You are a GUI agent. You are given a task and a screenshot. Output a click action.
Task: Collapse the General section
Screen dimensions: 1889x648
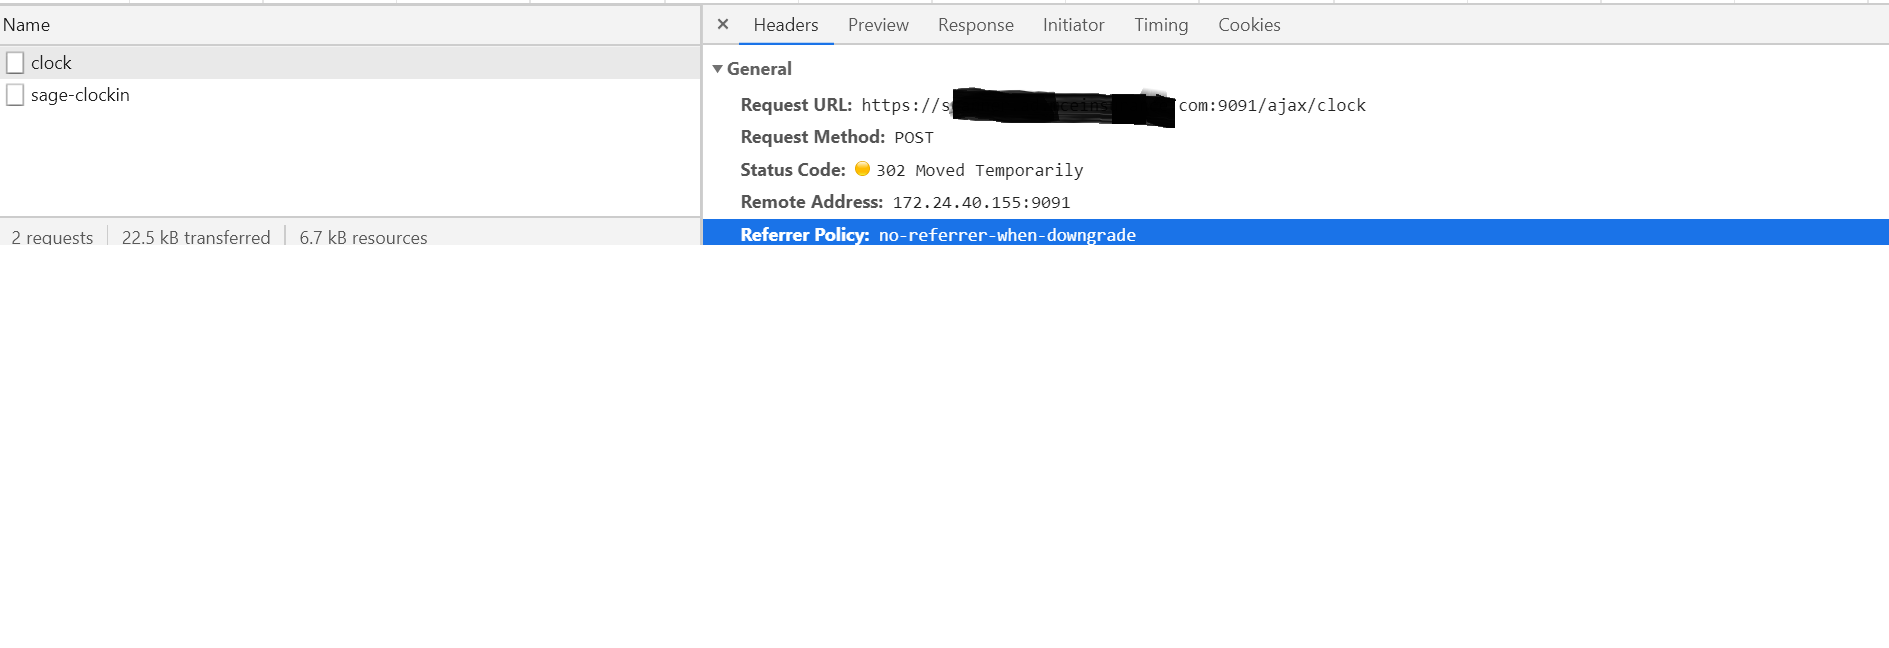coord(717,69)
